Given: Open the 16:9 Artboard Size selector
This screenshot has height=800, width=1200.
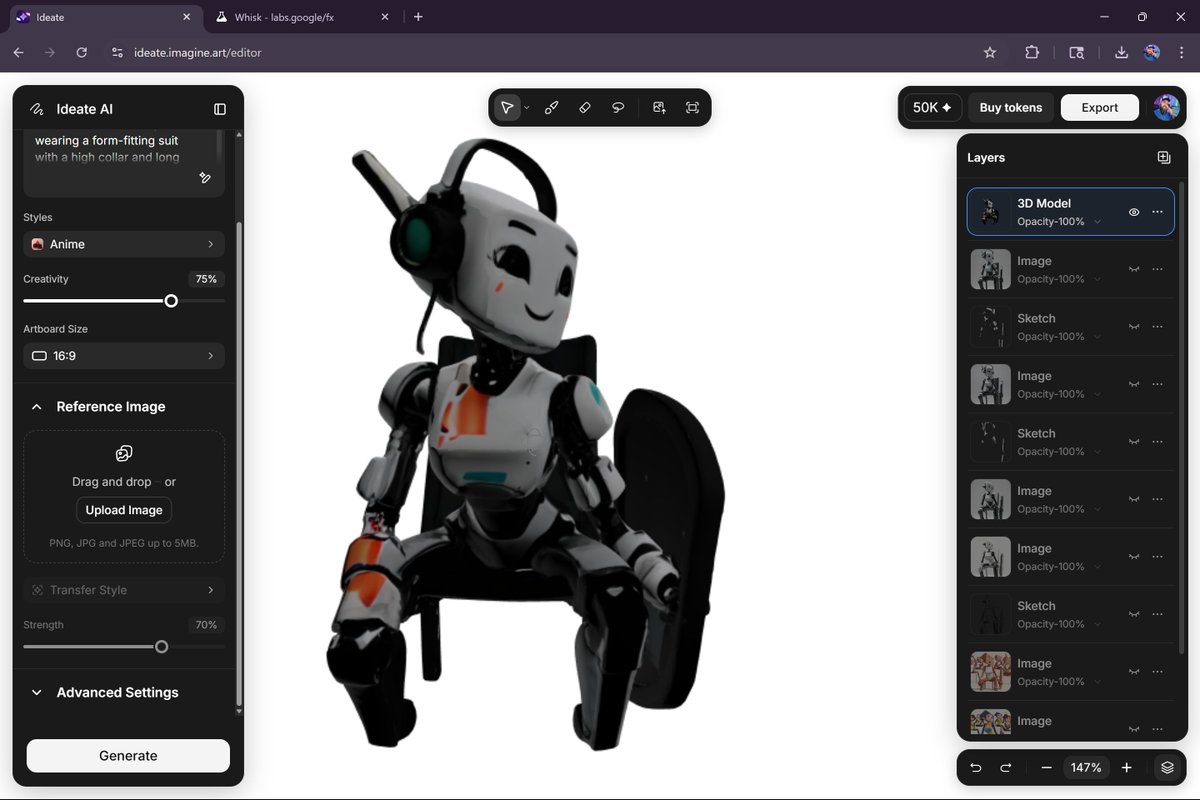Looking at the screenshot, I should pos(123,355).
